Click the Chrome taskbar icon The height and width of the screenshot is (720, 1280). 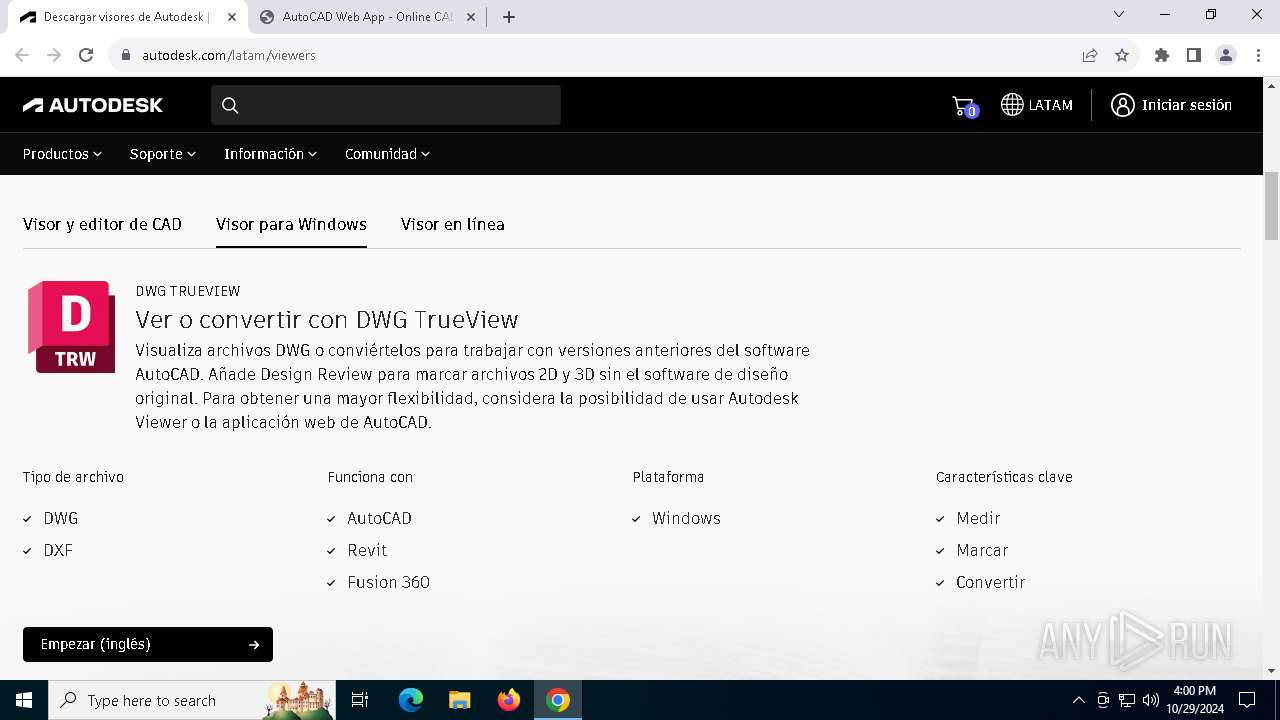pos(558,700)
